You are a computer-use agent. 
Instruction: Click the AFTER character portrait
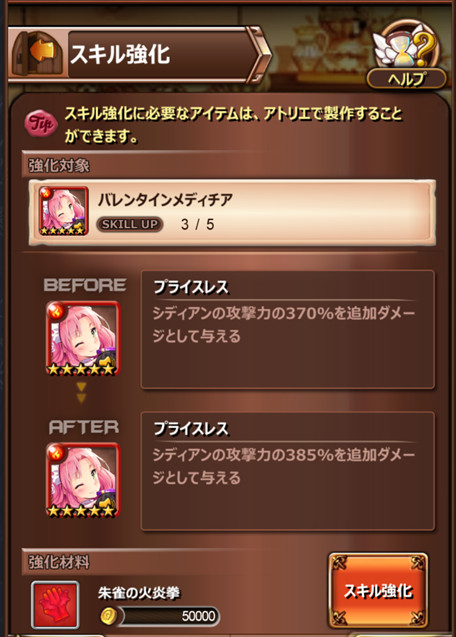83,480
